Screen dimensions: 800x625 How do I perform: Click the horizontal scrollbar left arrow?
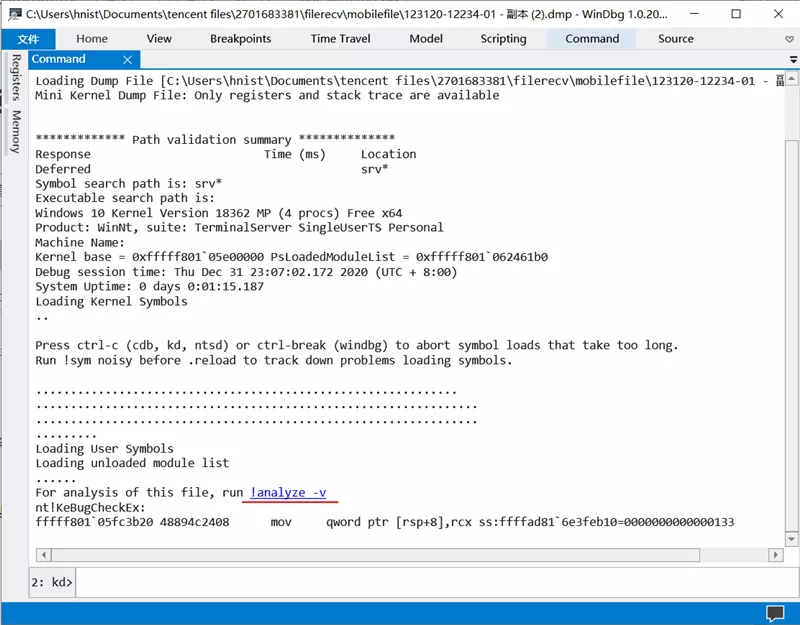coord(44,555)
